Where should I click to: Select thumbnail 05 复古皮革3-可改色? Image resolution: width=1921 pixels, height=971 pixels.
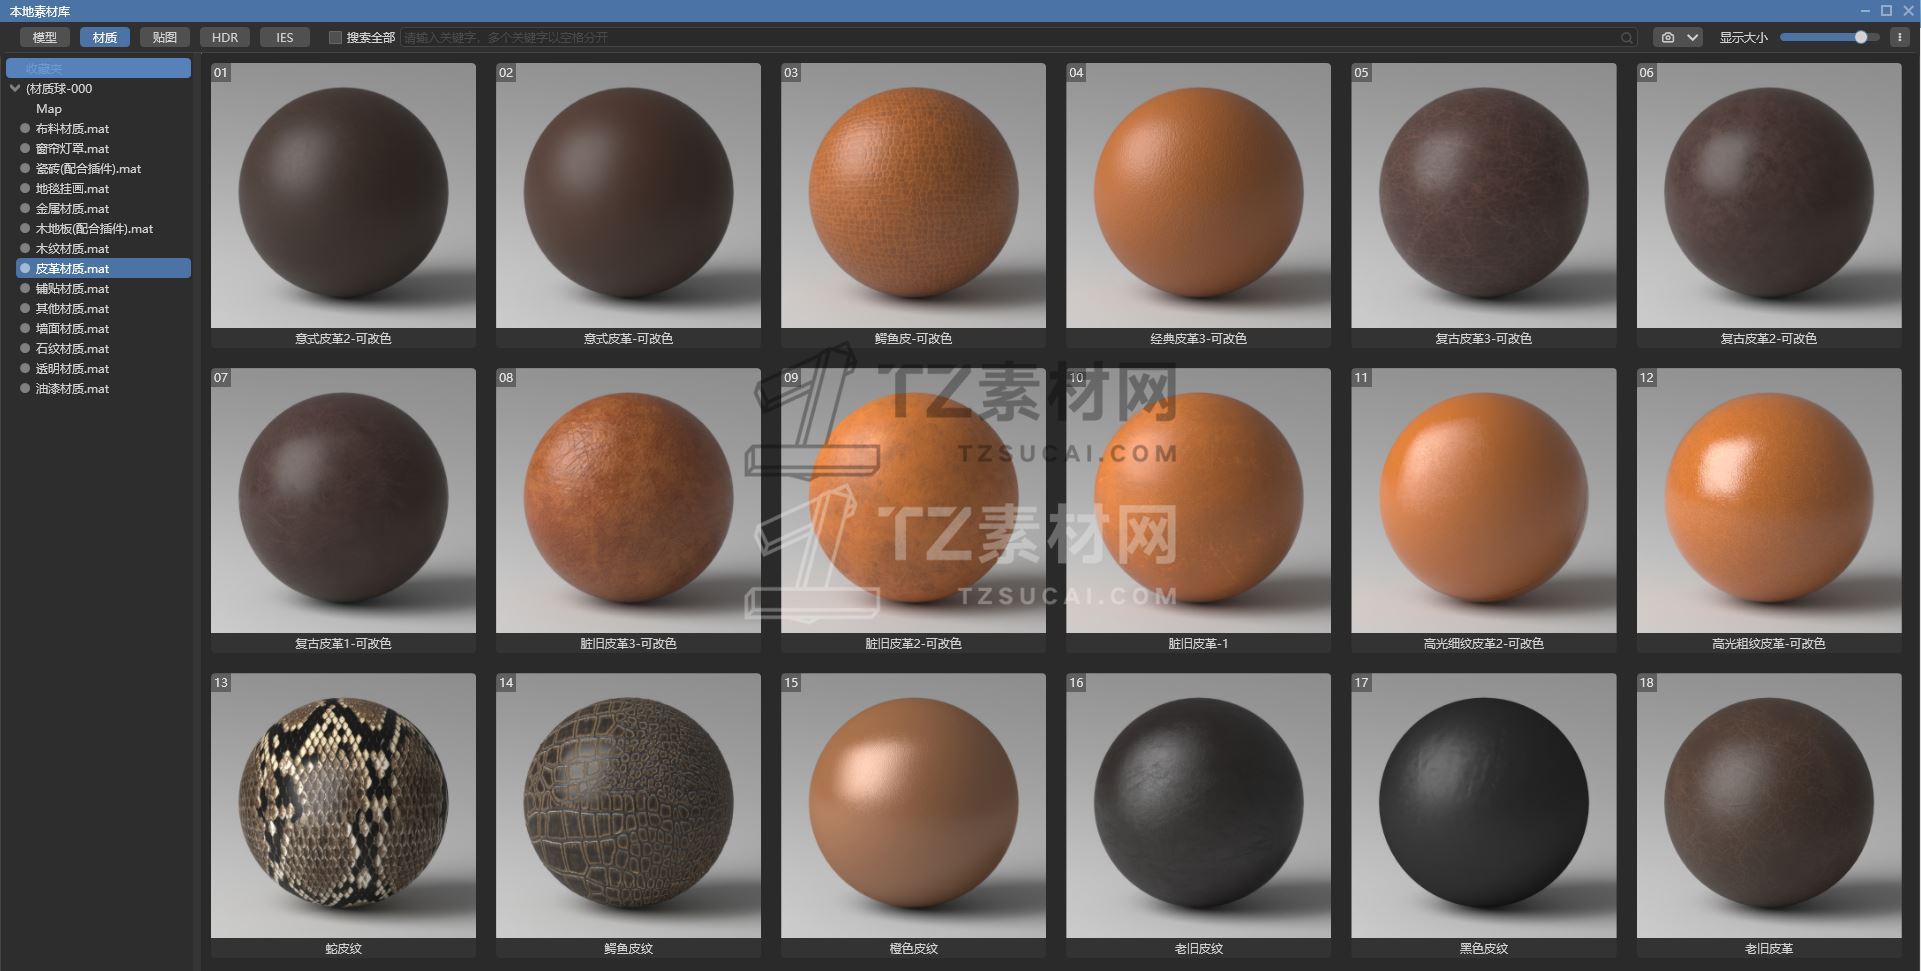(x=1483, y=196)
